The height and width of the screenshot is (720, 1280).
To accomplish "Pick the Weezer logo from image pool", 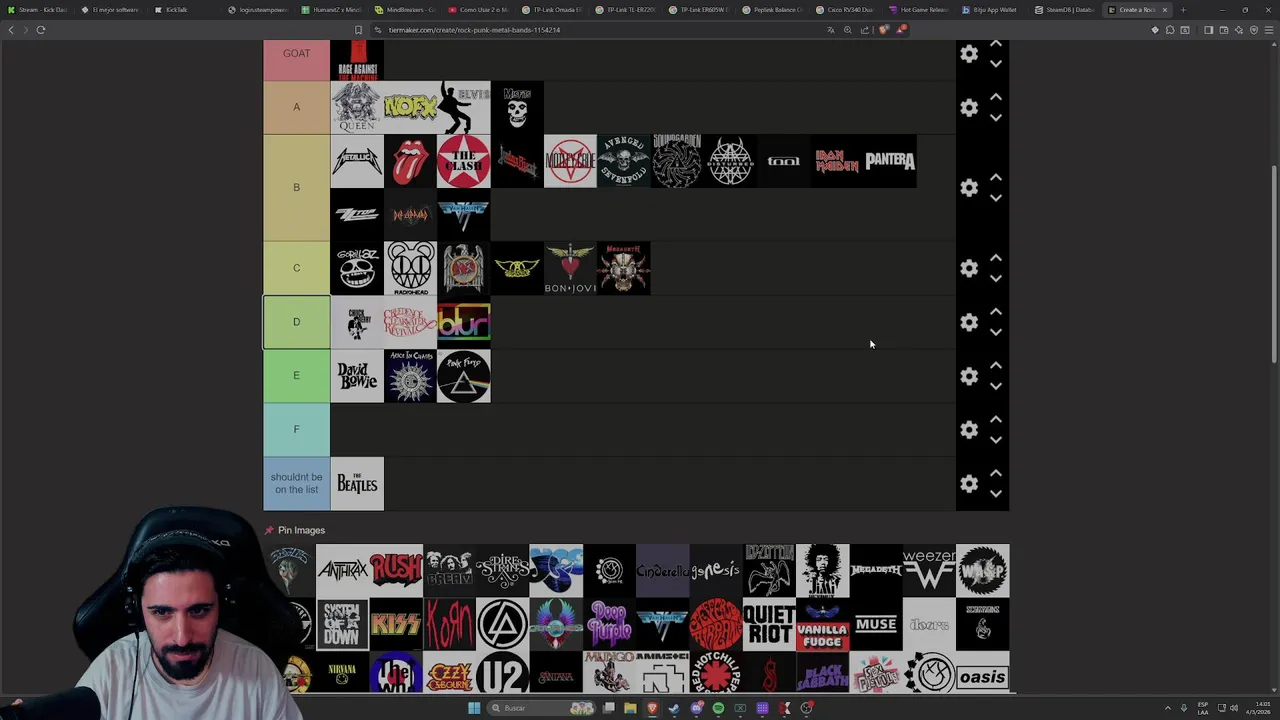I will tap(929, 570).
